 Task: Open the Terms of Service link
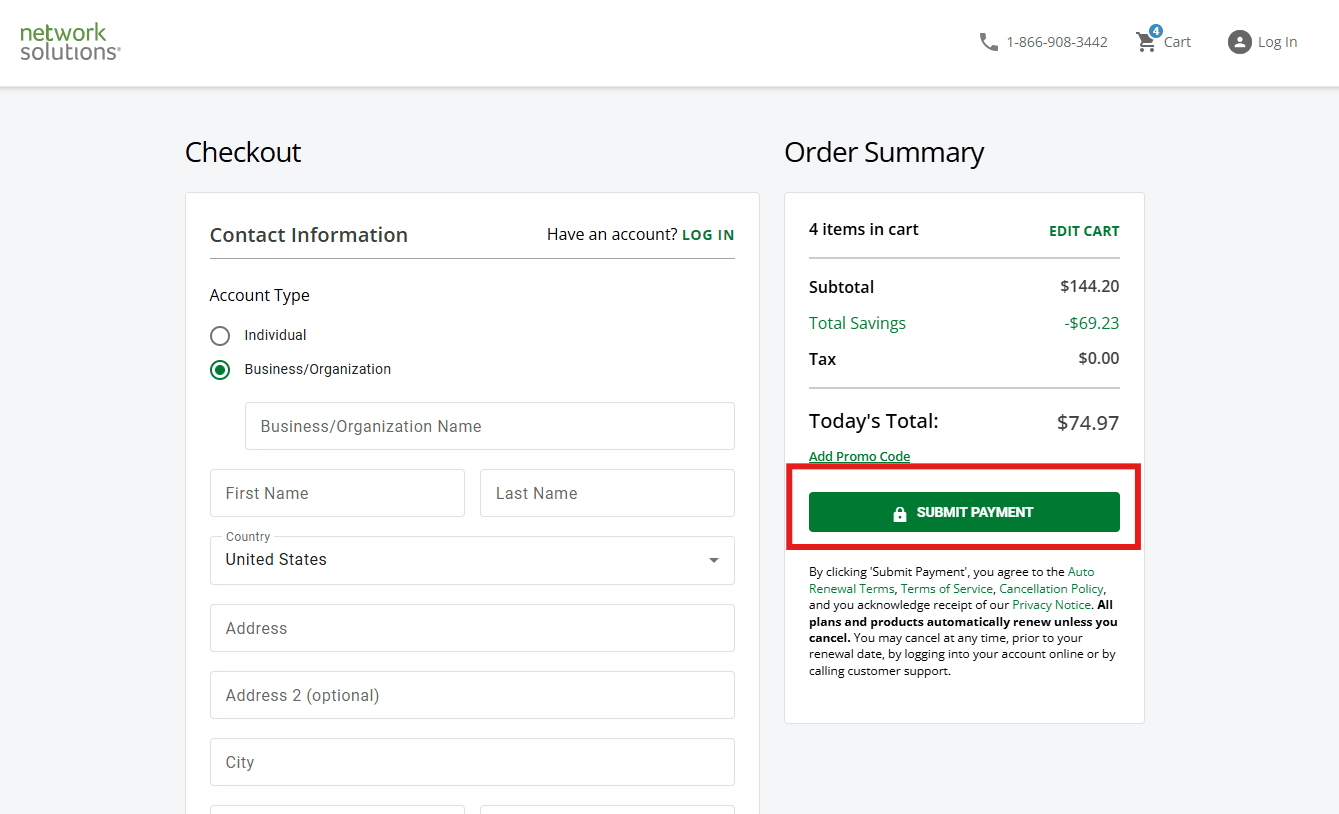pyautogui.click(x=946, y=588)
